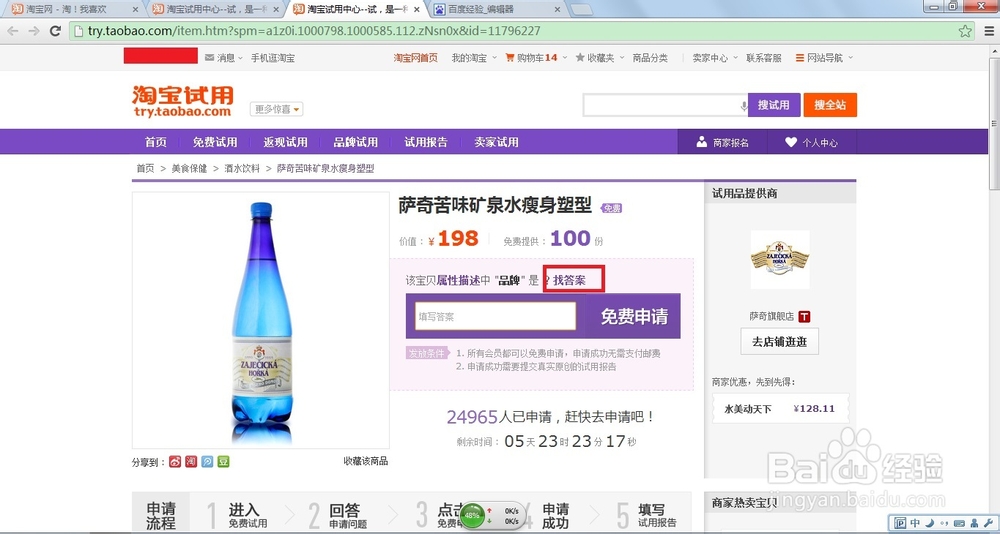Click the 个人中心 heart icon

point(791,142)
